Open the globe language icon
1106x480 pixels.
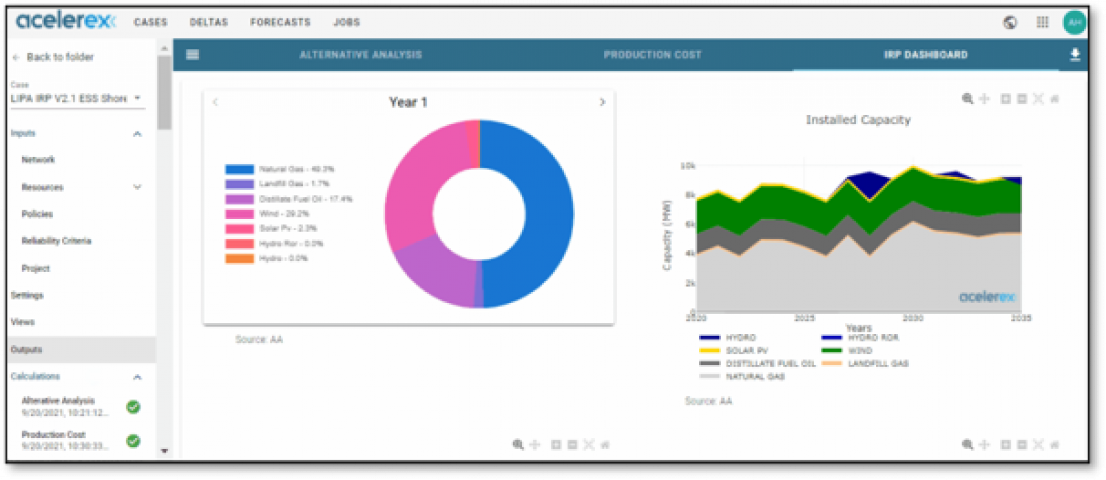tap(1010, 22)
